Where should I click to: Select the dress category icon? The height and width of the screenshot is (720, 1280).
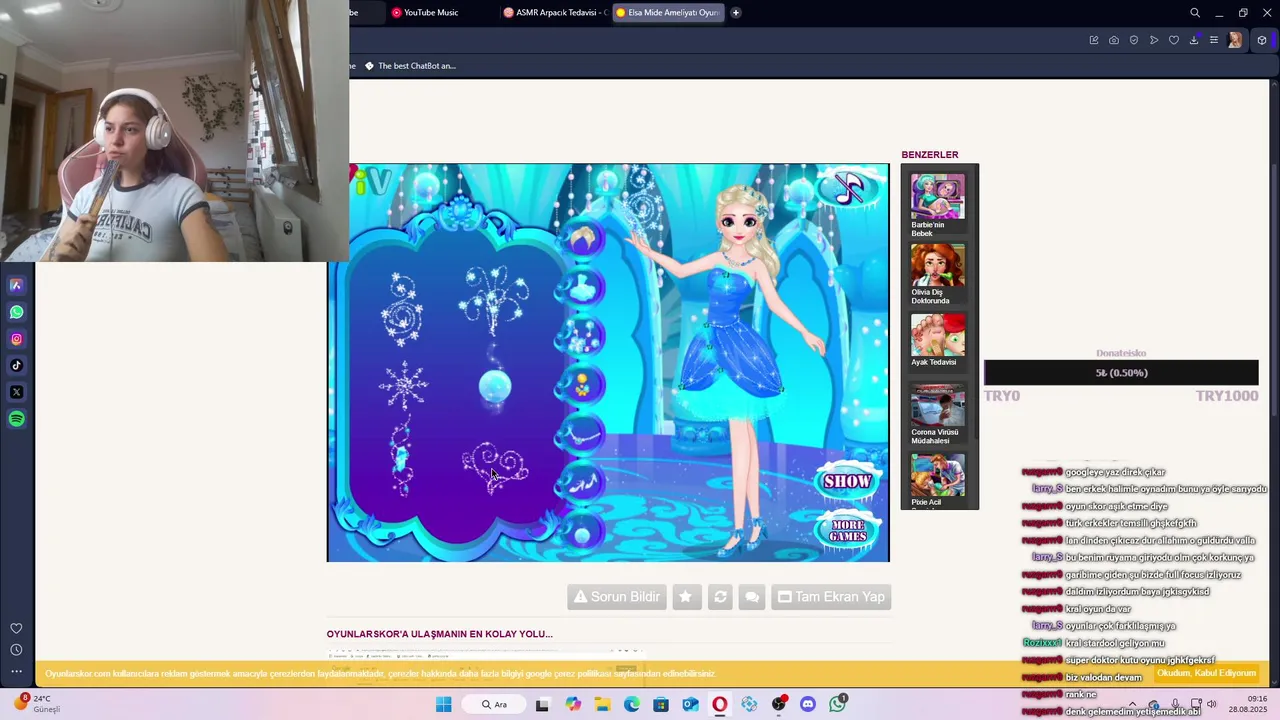[583, 290]
